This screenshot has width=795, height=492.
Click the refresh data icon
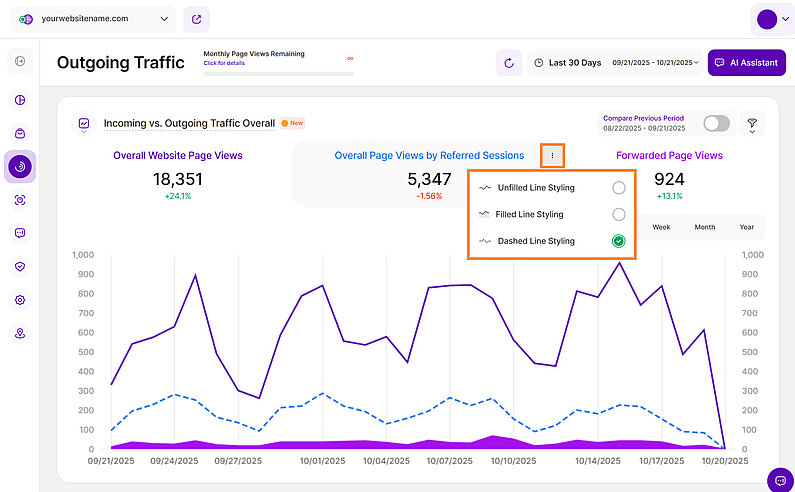tap(509, 63)
